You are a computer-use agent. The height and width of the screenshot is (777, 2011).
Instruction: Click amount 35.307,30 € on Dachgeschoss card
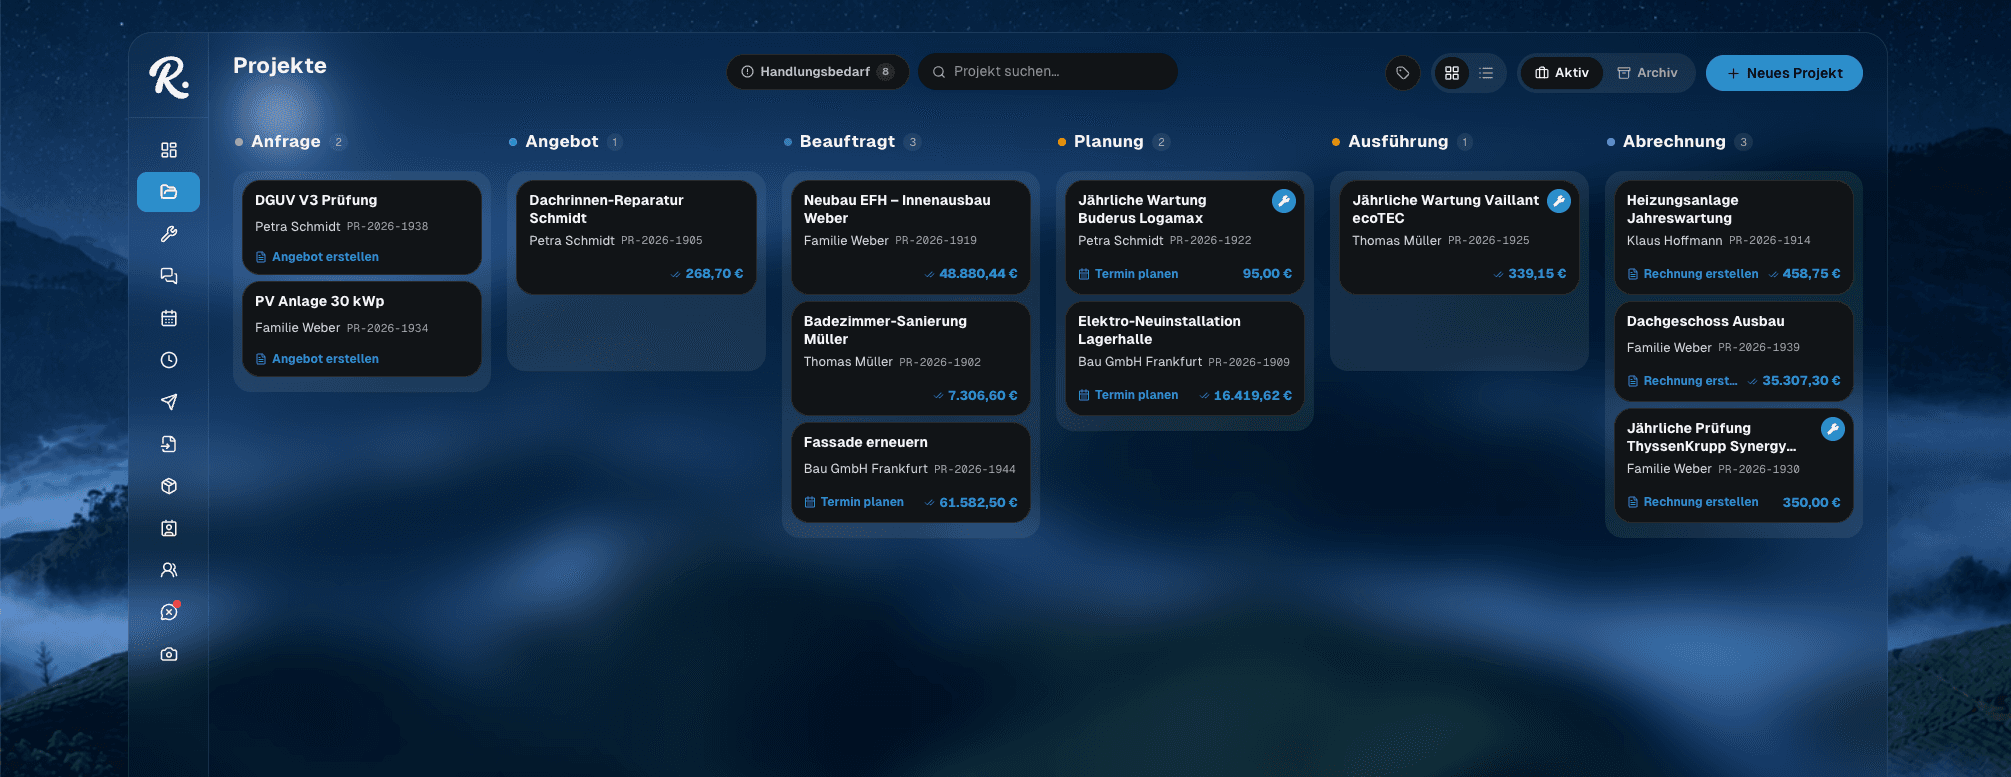point(1801,381)
